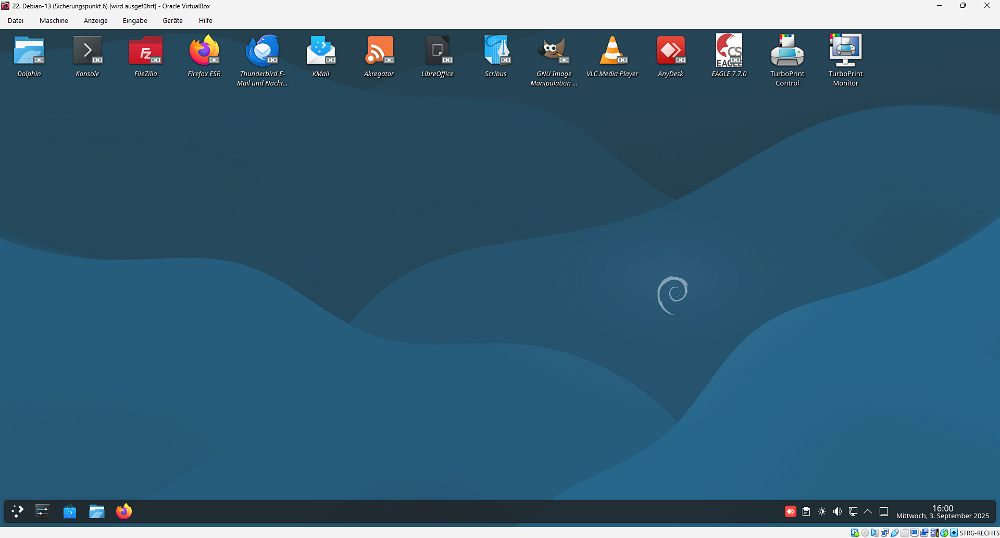Open Akregator feed reader icon
1000x538 pixels.
(379, 51)
